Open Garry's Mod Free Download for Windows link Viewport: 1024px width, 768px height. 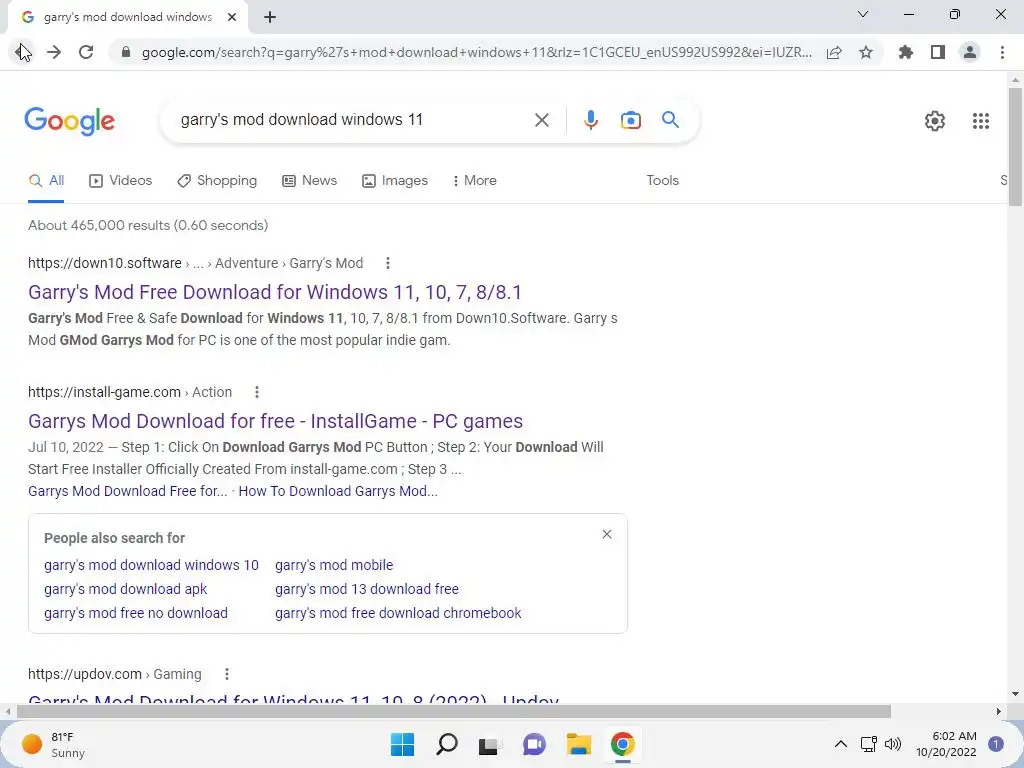point(275,292)
